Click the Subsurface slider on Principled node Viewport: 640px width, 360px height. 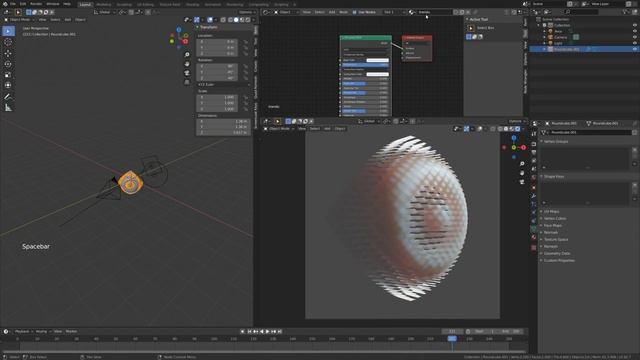pyautogui.click(x=365, y=65)
